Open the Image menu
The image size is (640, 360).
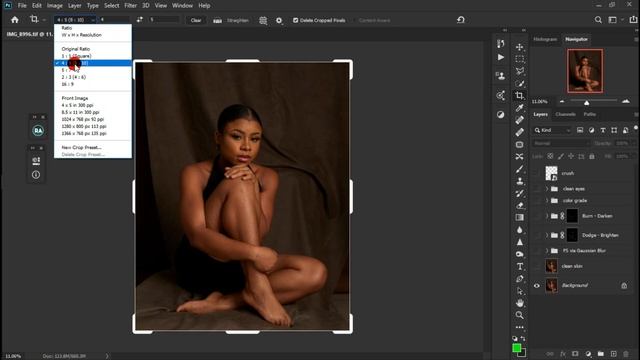coord(54,6)
